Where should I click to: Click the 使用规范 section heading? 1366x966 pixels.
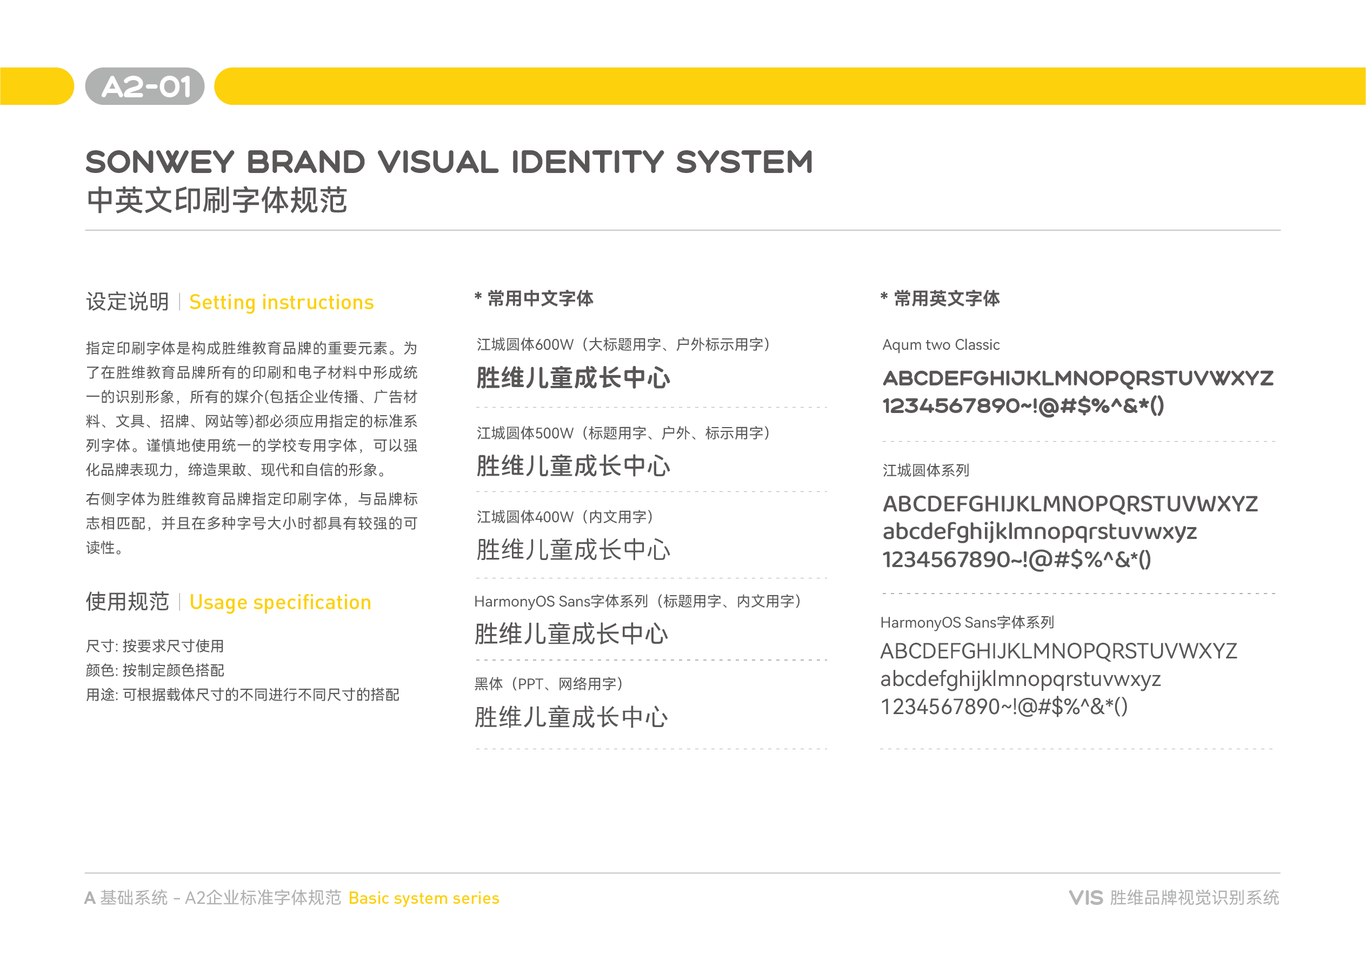click(128, 602)
